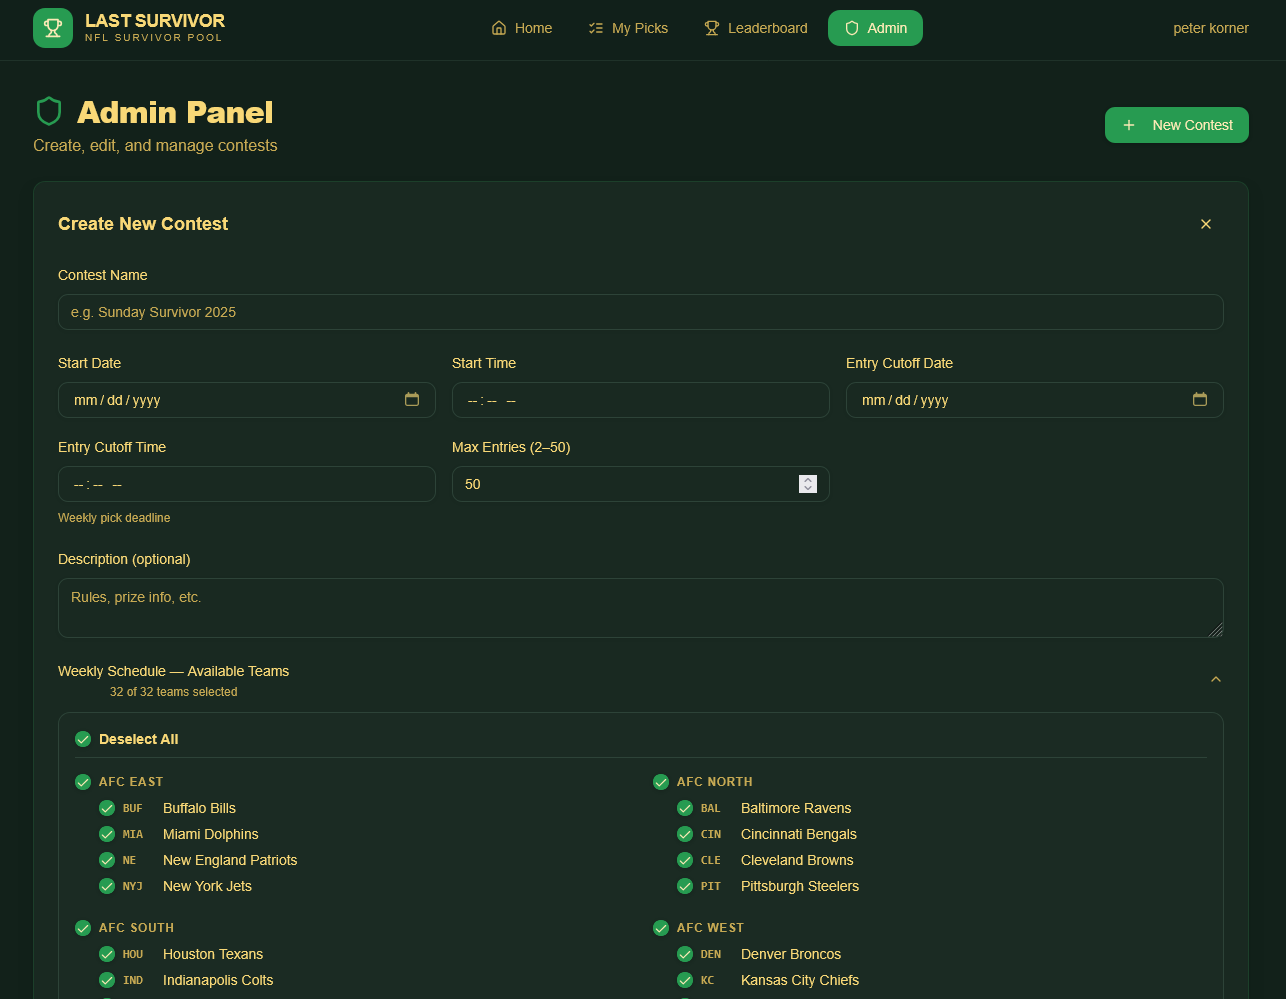Click the Last Survivor trophy logo icon
Screen dimensions: 1286x999
(53, 28)
